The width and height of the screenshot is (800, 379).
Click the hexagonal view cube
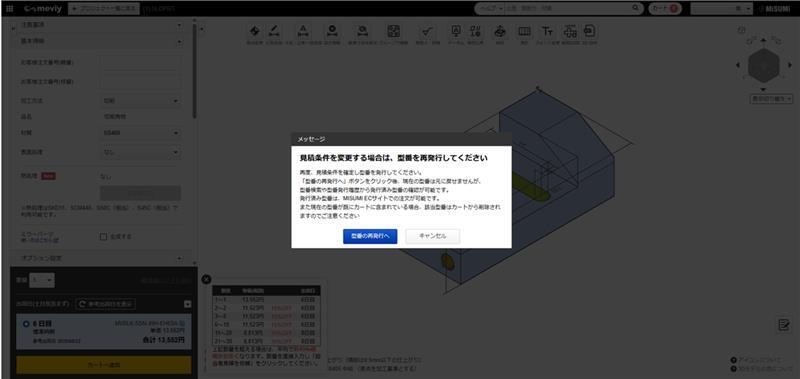pyautogui.click(x=763, y=65)
